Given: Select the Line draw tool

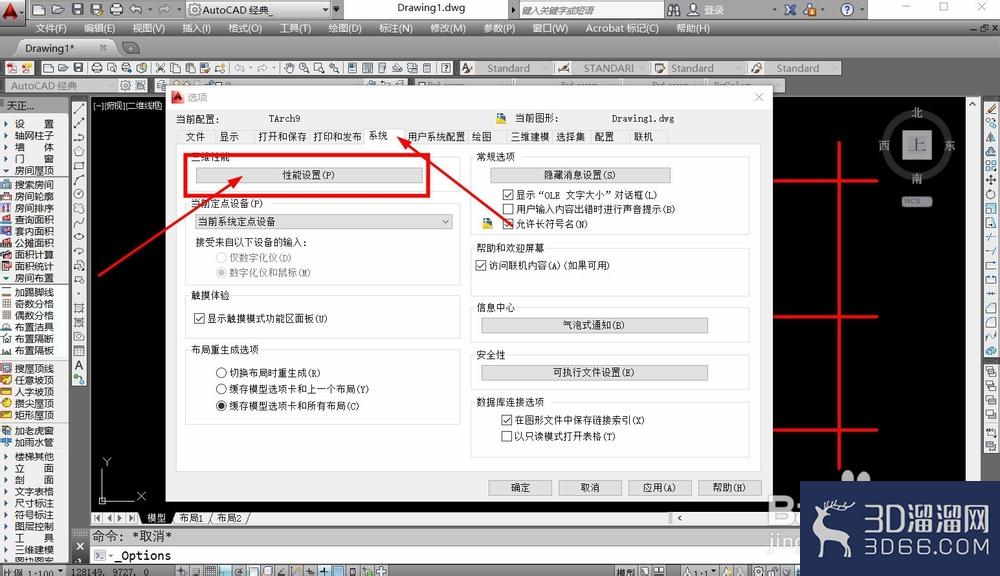Looking at the screenshot, I should point(79,109).
